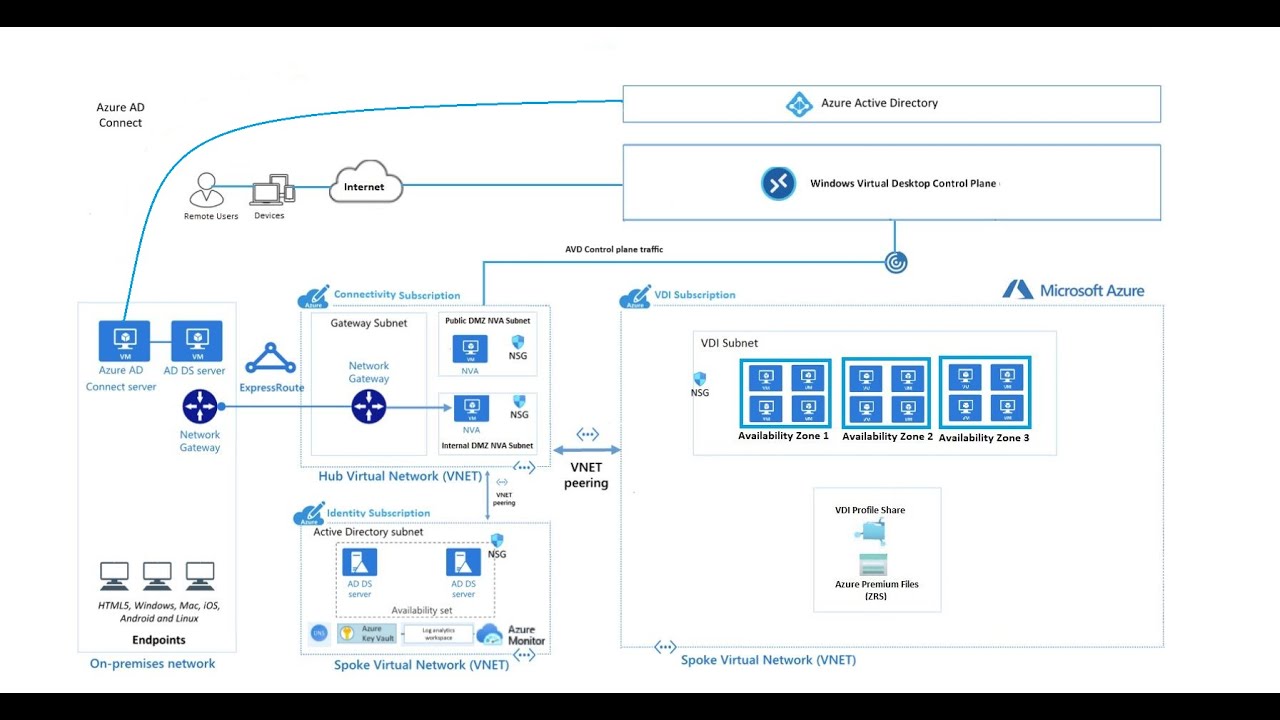Click the AD DS server VM icon on-premises

[x=197, y=341]
